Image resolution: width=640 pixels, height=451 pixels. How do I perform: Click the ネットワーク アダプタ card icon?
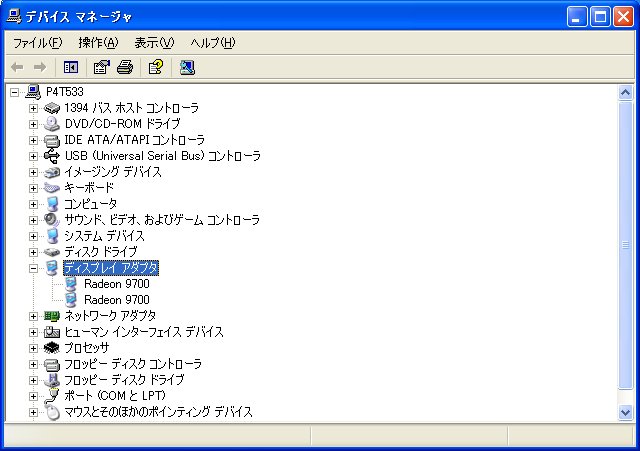point(52,316)
